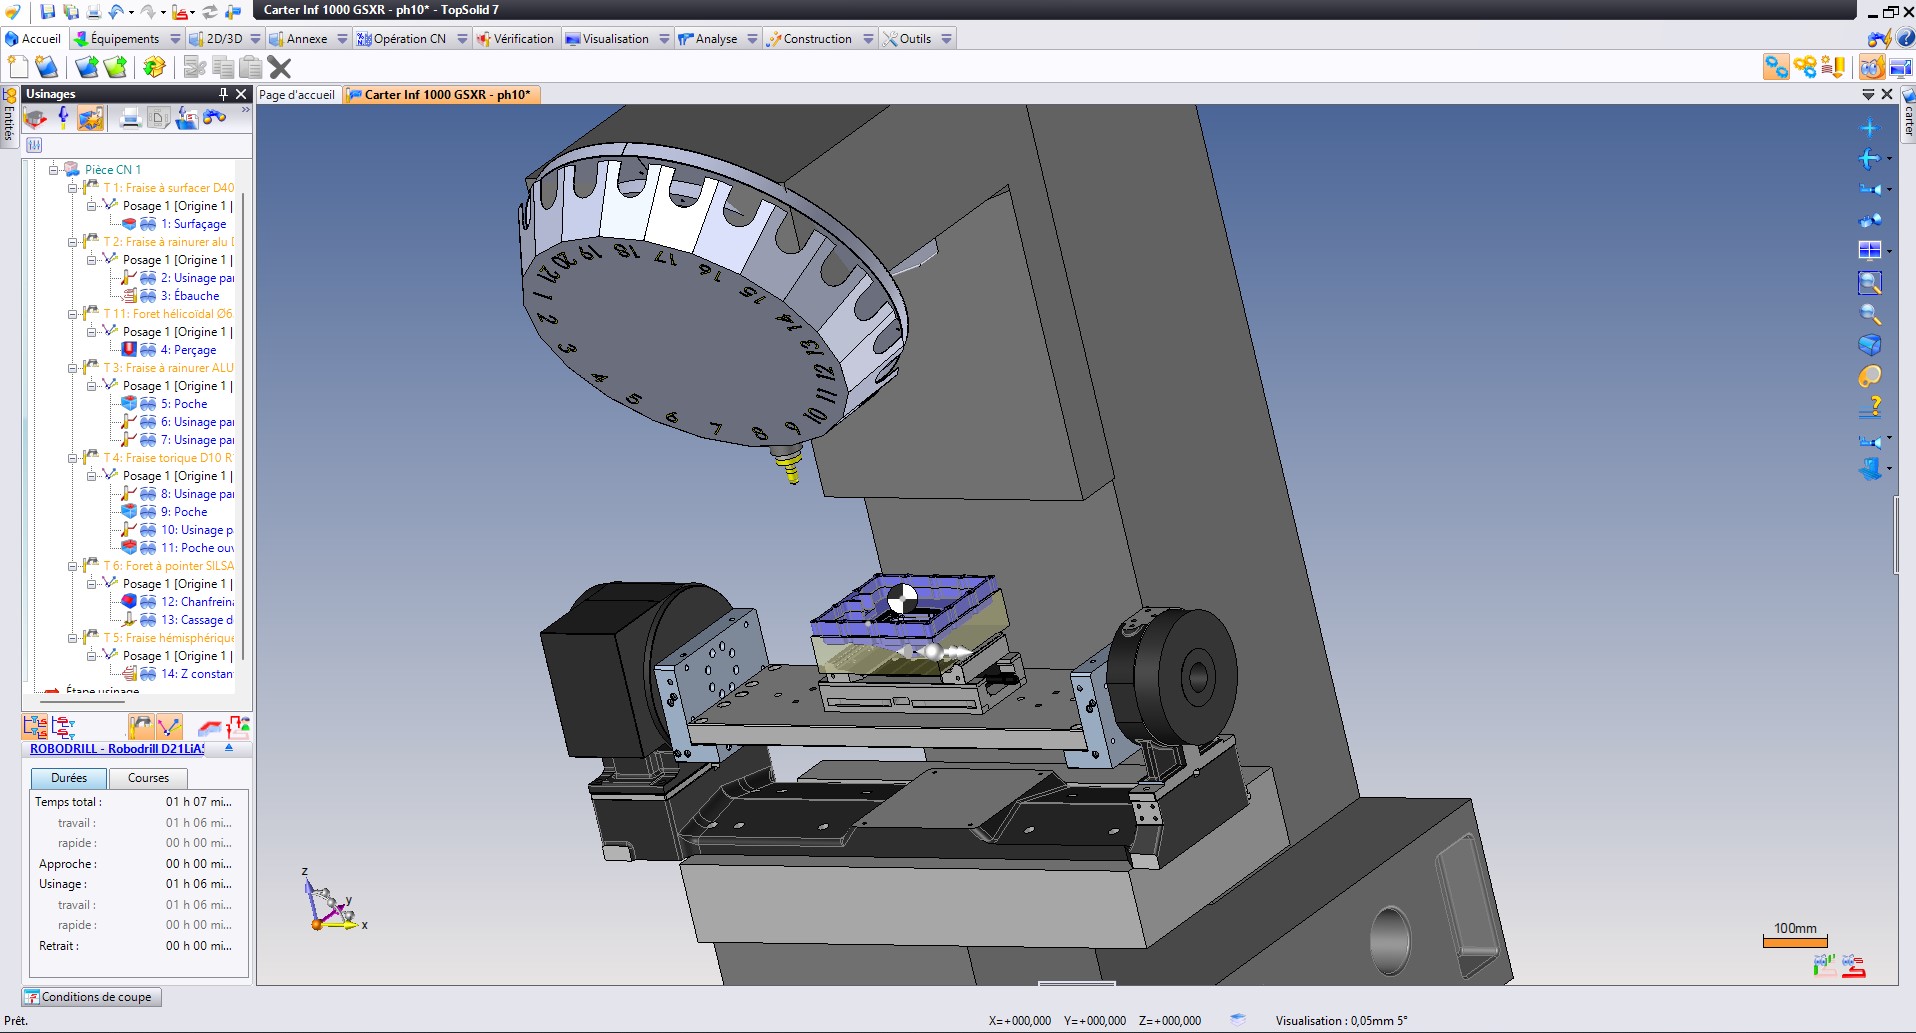The image size is (1916, 1033).
Task: Collapse the T 1: Fraise à surfacer node
Action: 72,188
